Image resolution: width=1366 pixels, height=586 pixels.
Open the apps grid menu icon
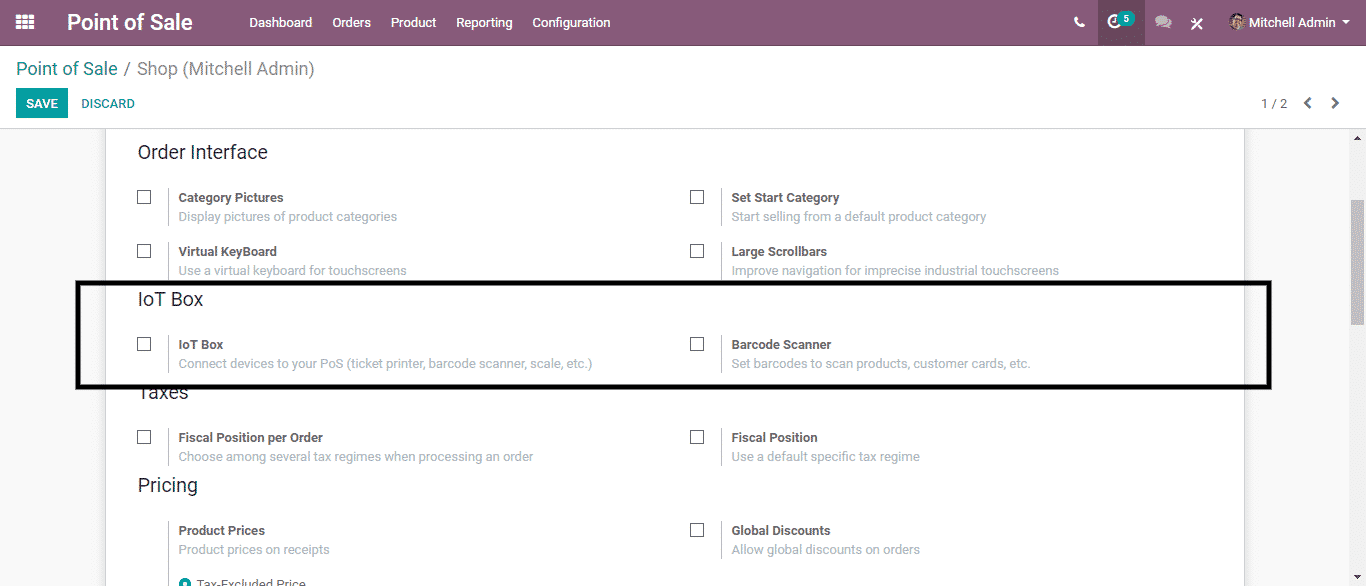coord(25,22)
